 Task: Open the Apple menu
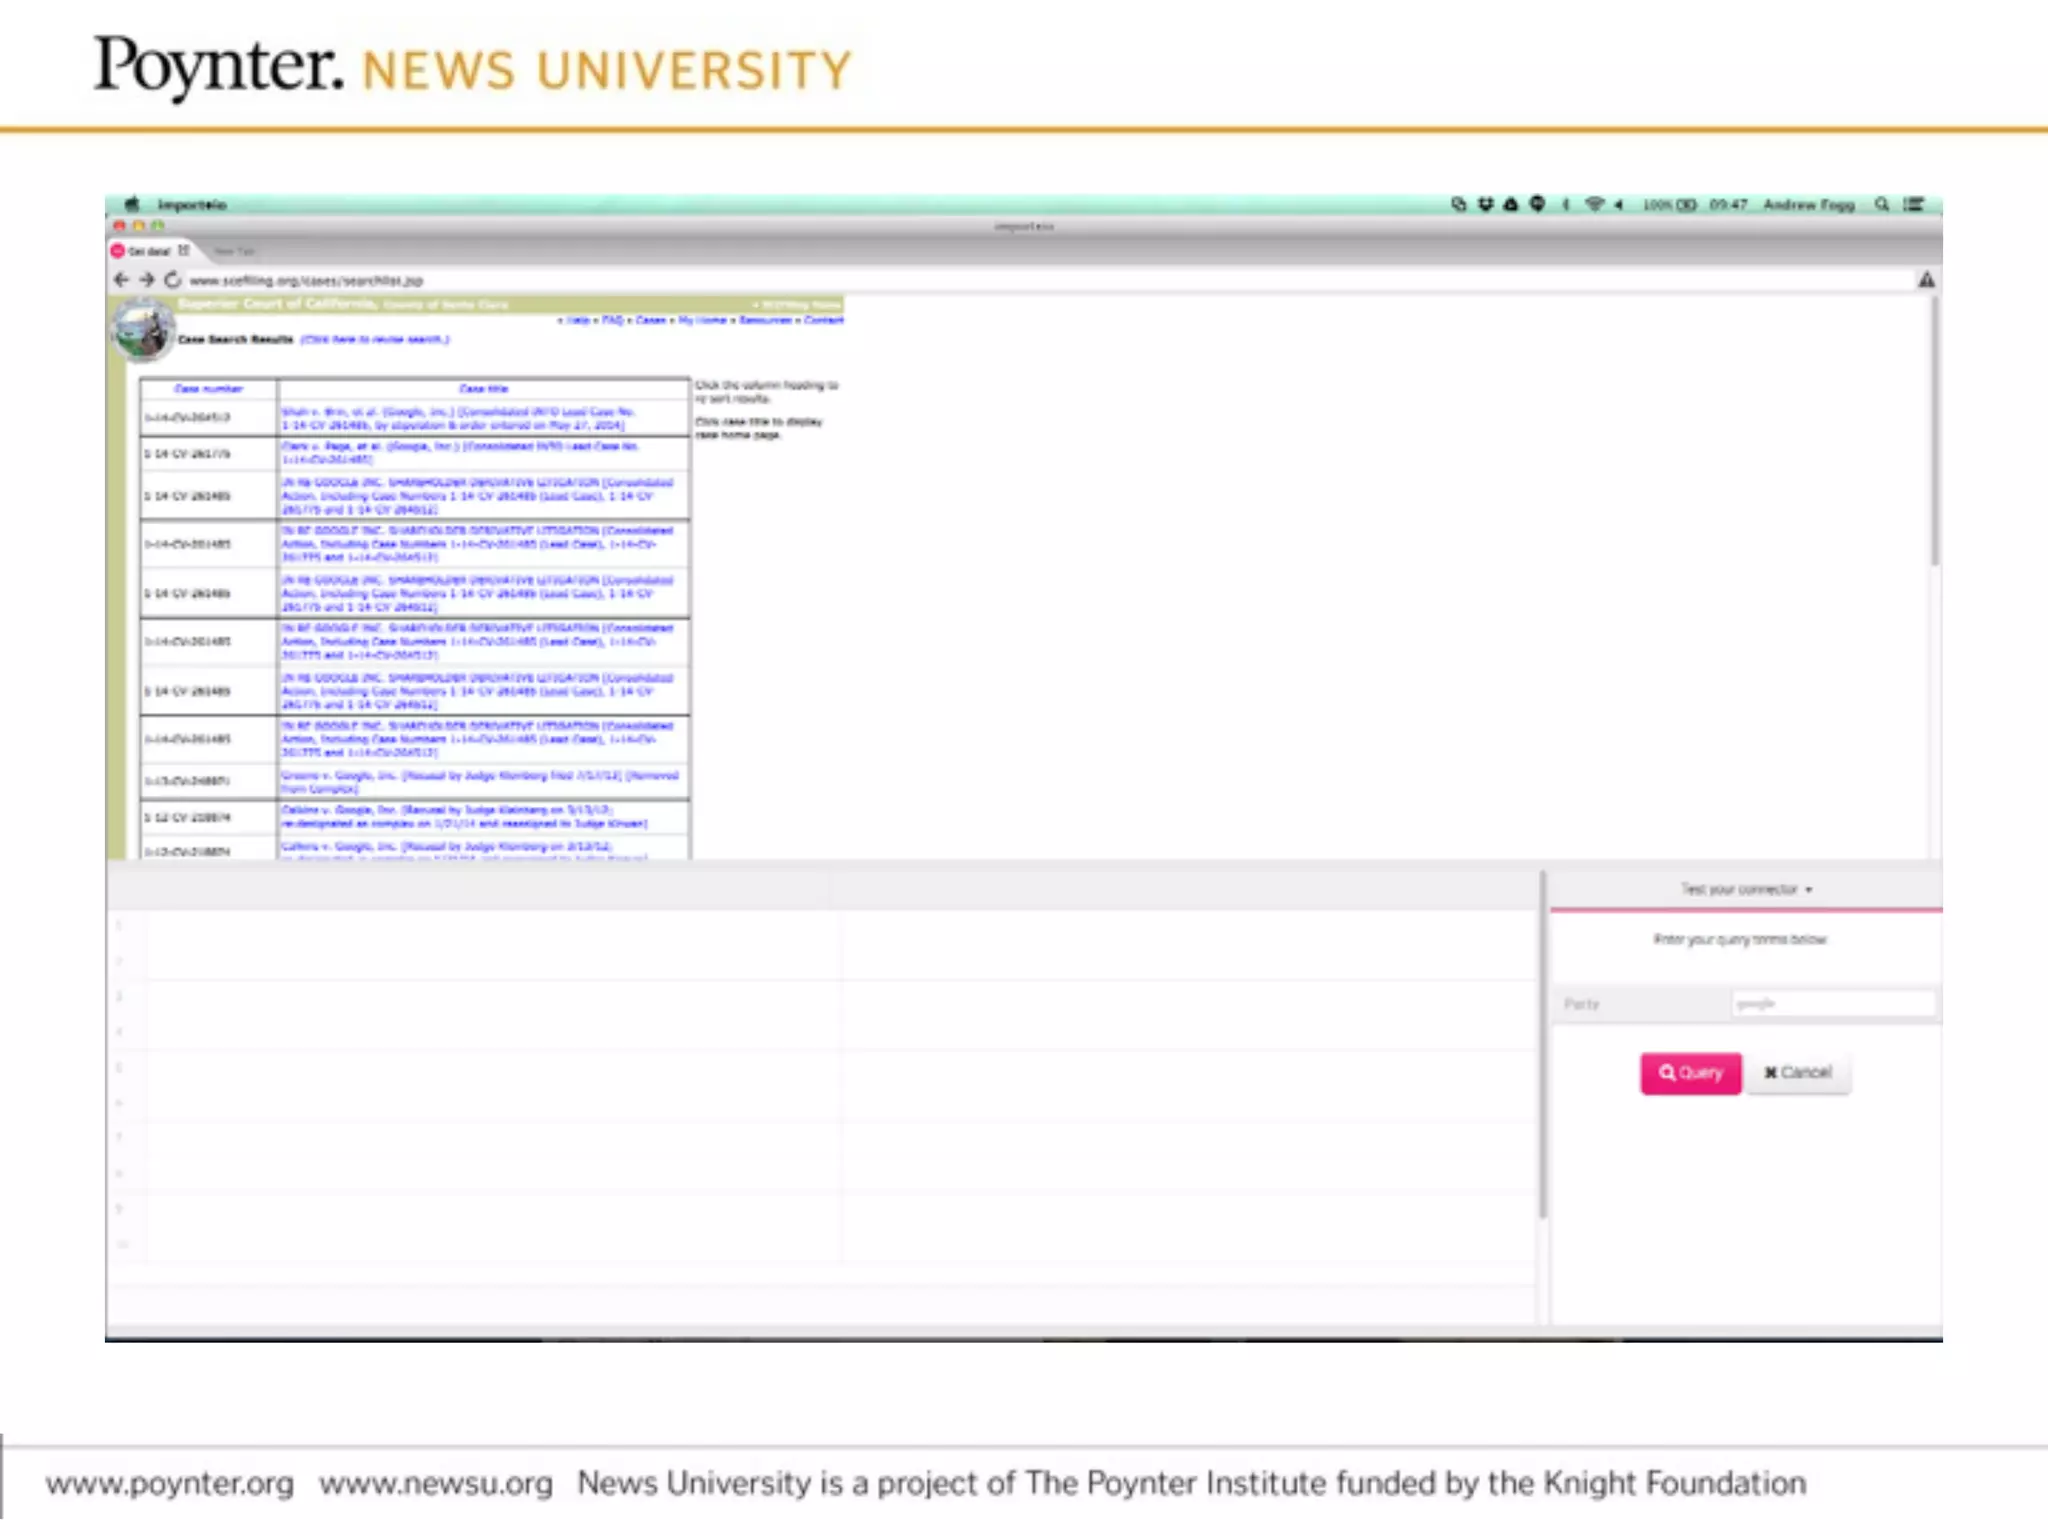(x=132, y=204)
